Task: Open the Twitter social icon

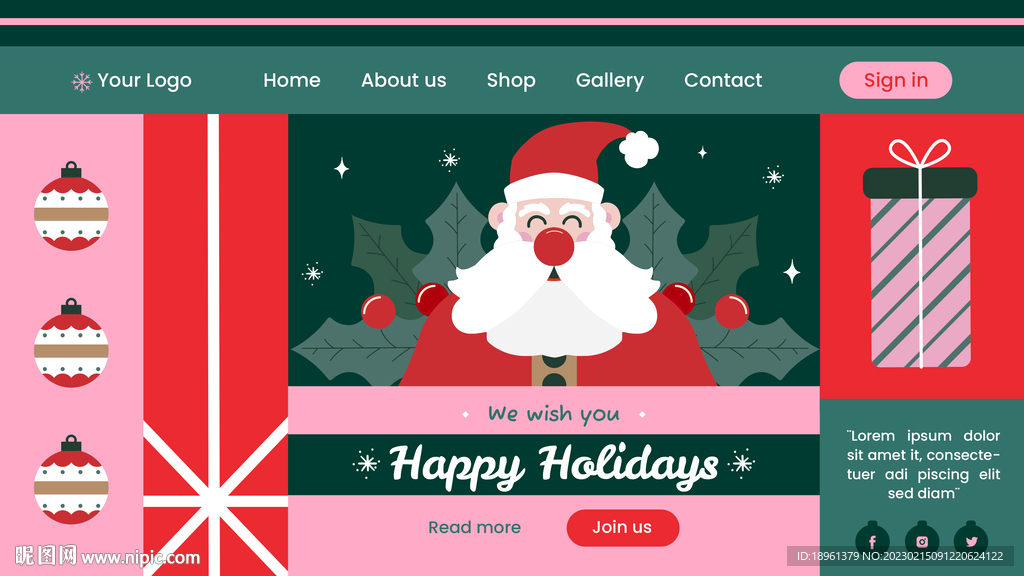Action: (x=971, y=541)
